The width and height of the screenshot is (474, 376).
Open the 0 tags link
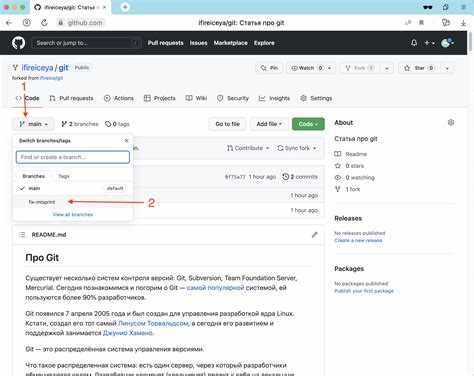click(117, 124)
